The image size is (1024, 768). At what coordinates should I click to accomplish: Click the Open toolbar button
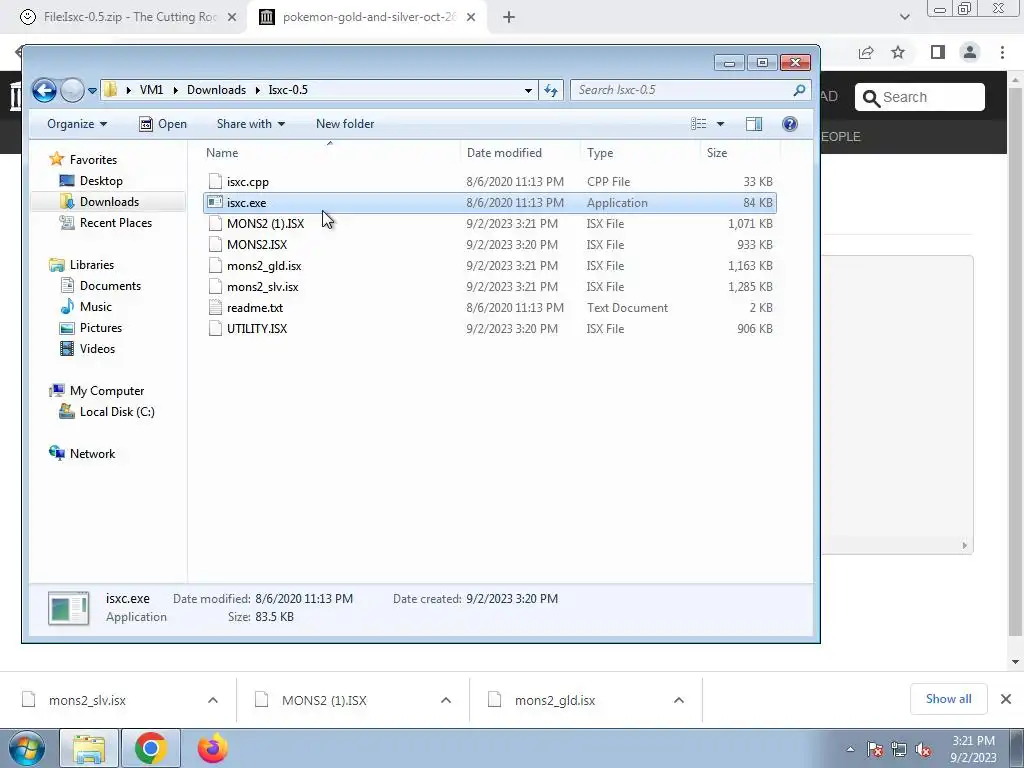tap(163, 123)
